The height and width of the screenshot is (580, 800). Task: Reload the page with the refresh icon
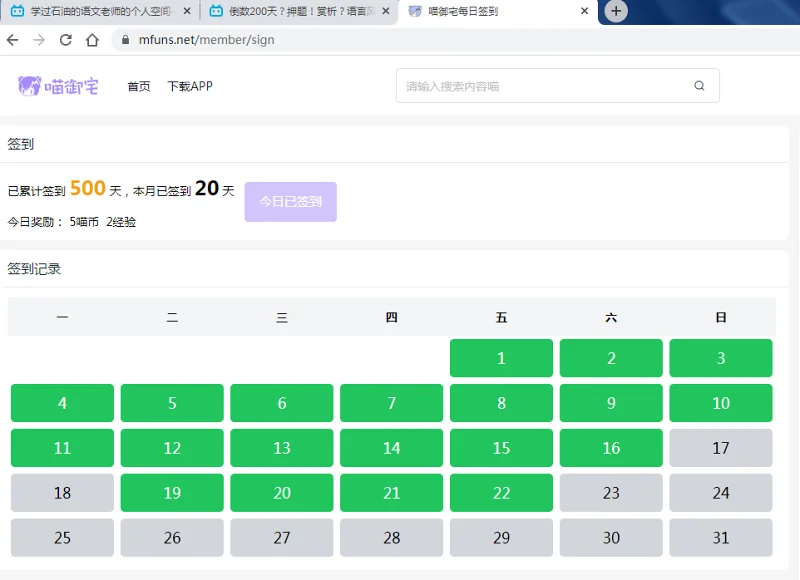(x=66, y=40)
